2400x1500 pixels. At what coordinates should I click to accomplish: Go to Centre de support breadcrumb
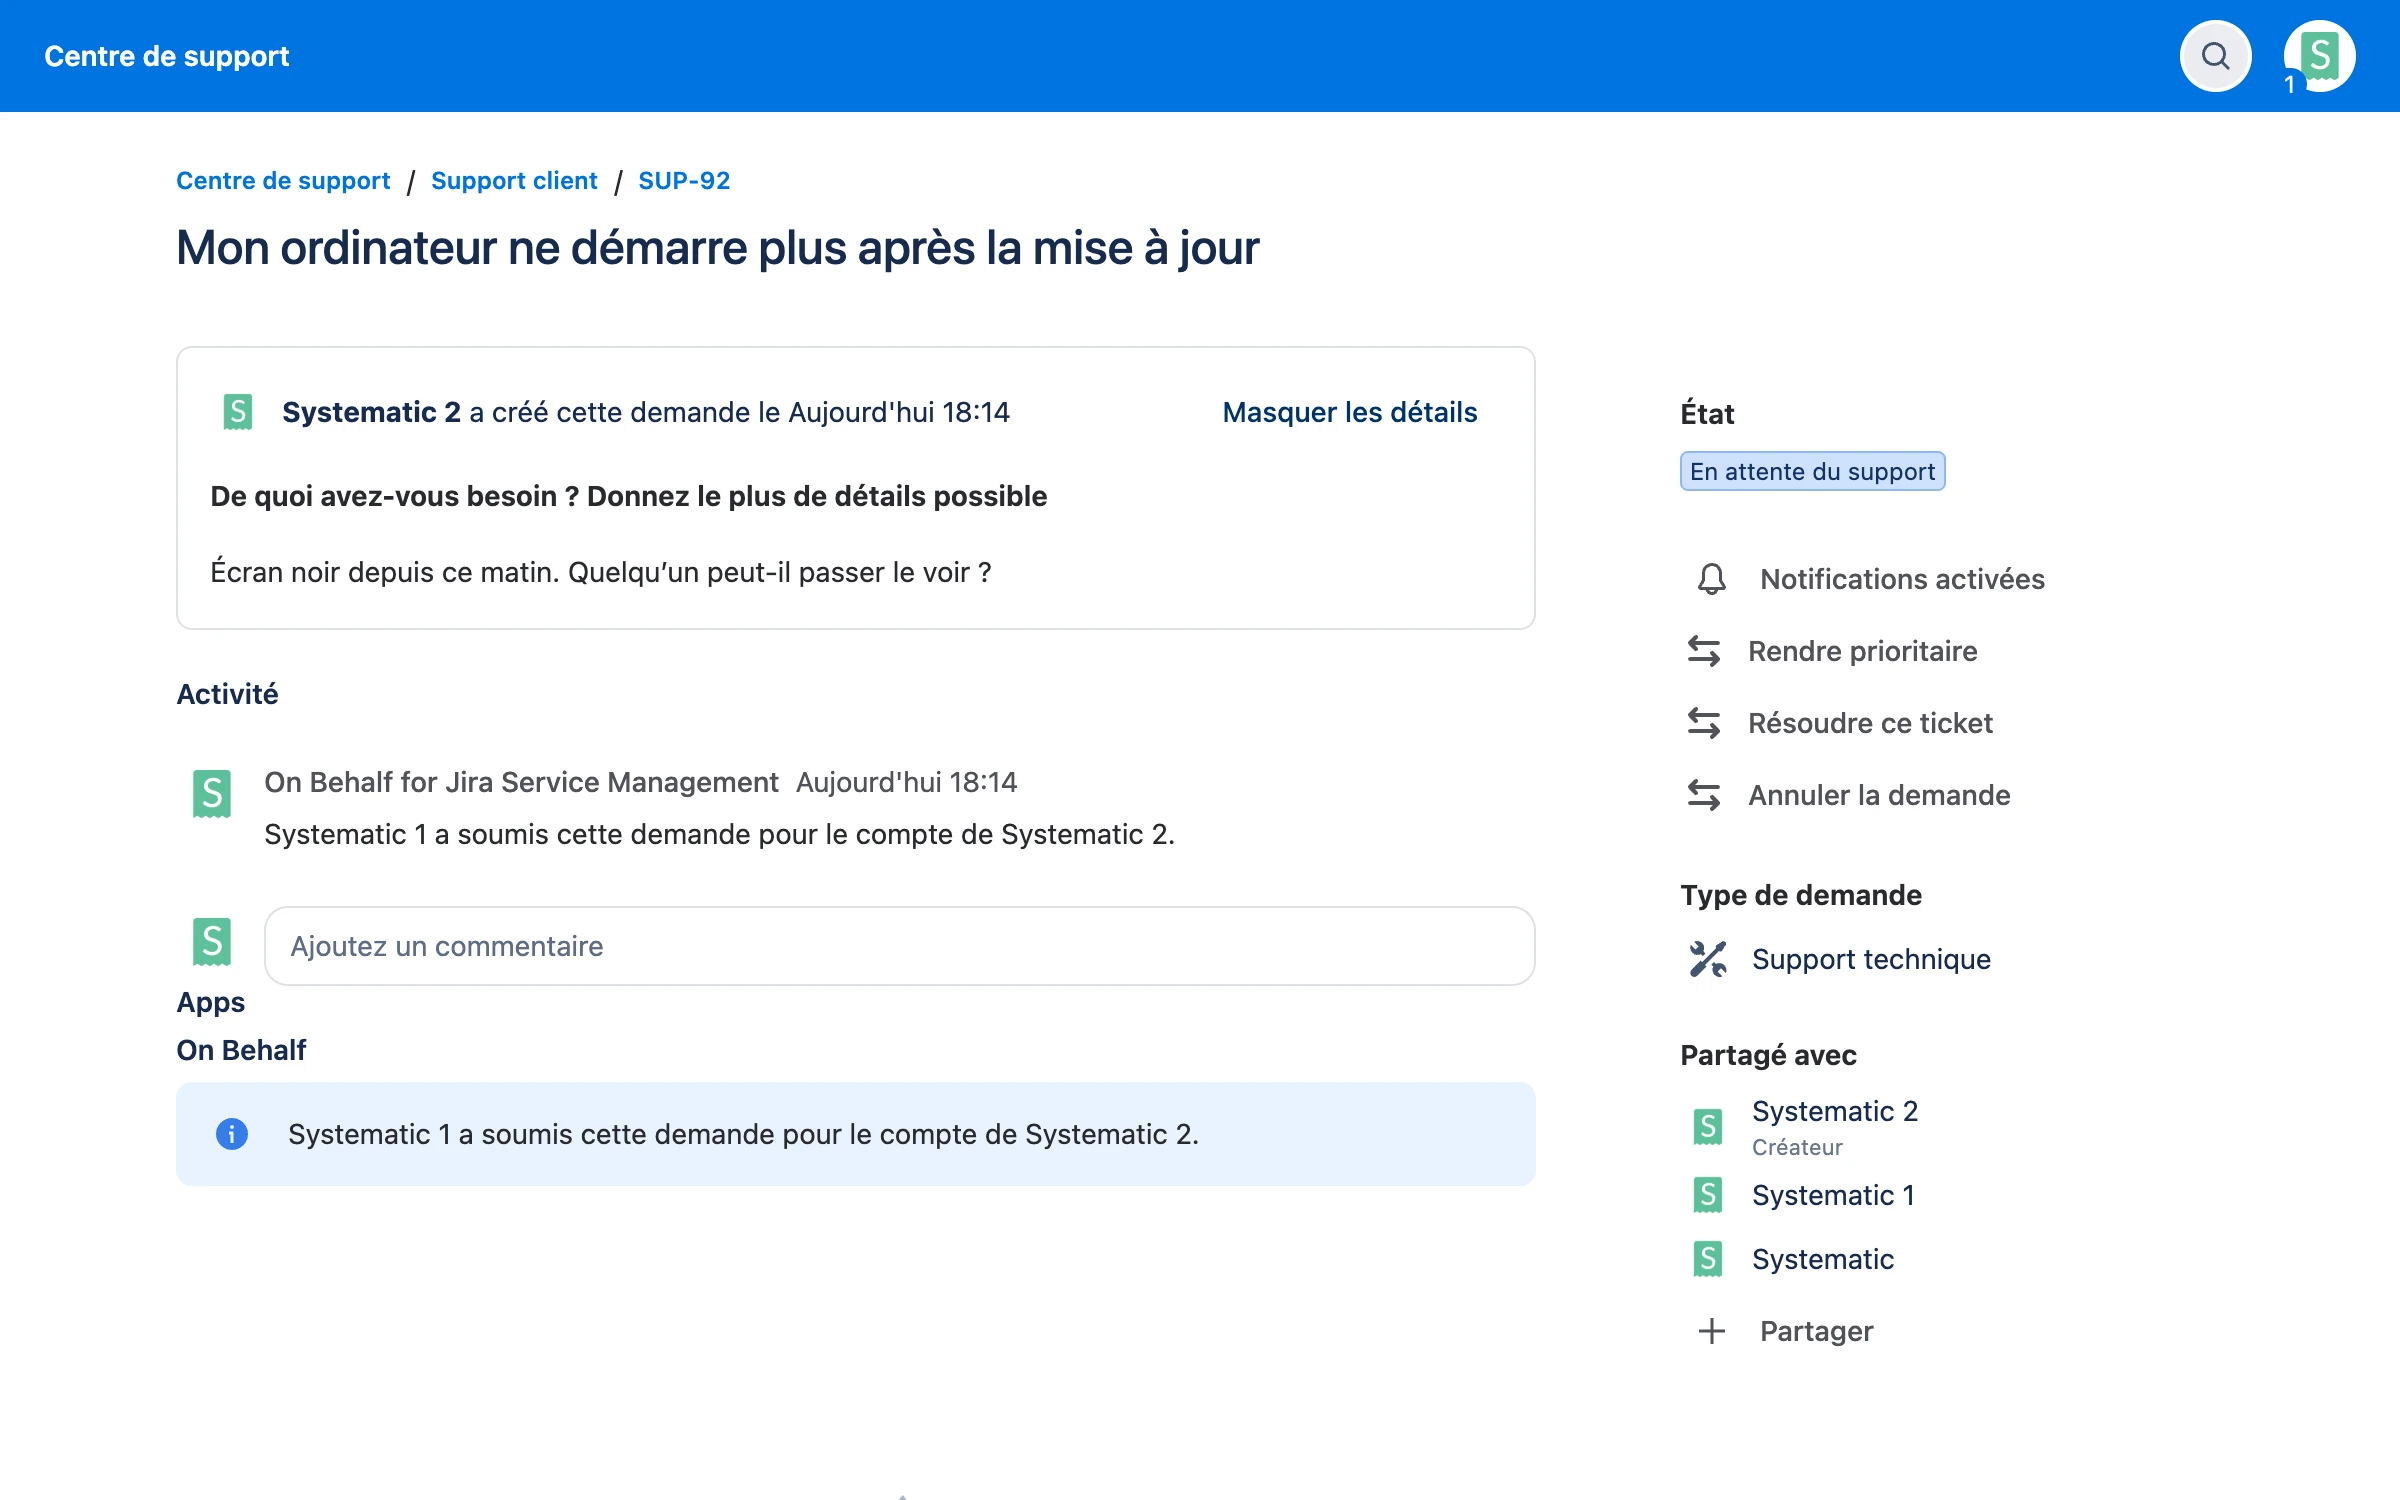pos(283,181)
